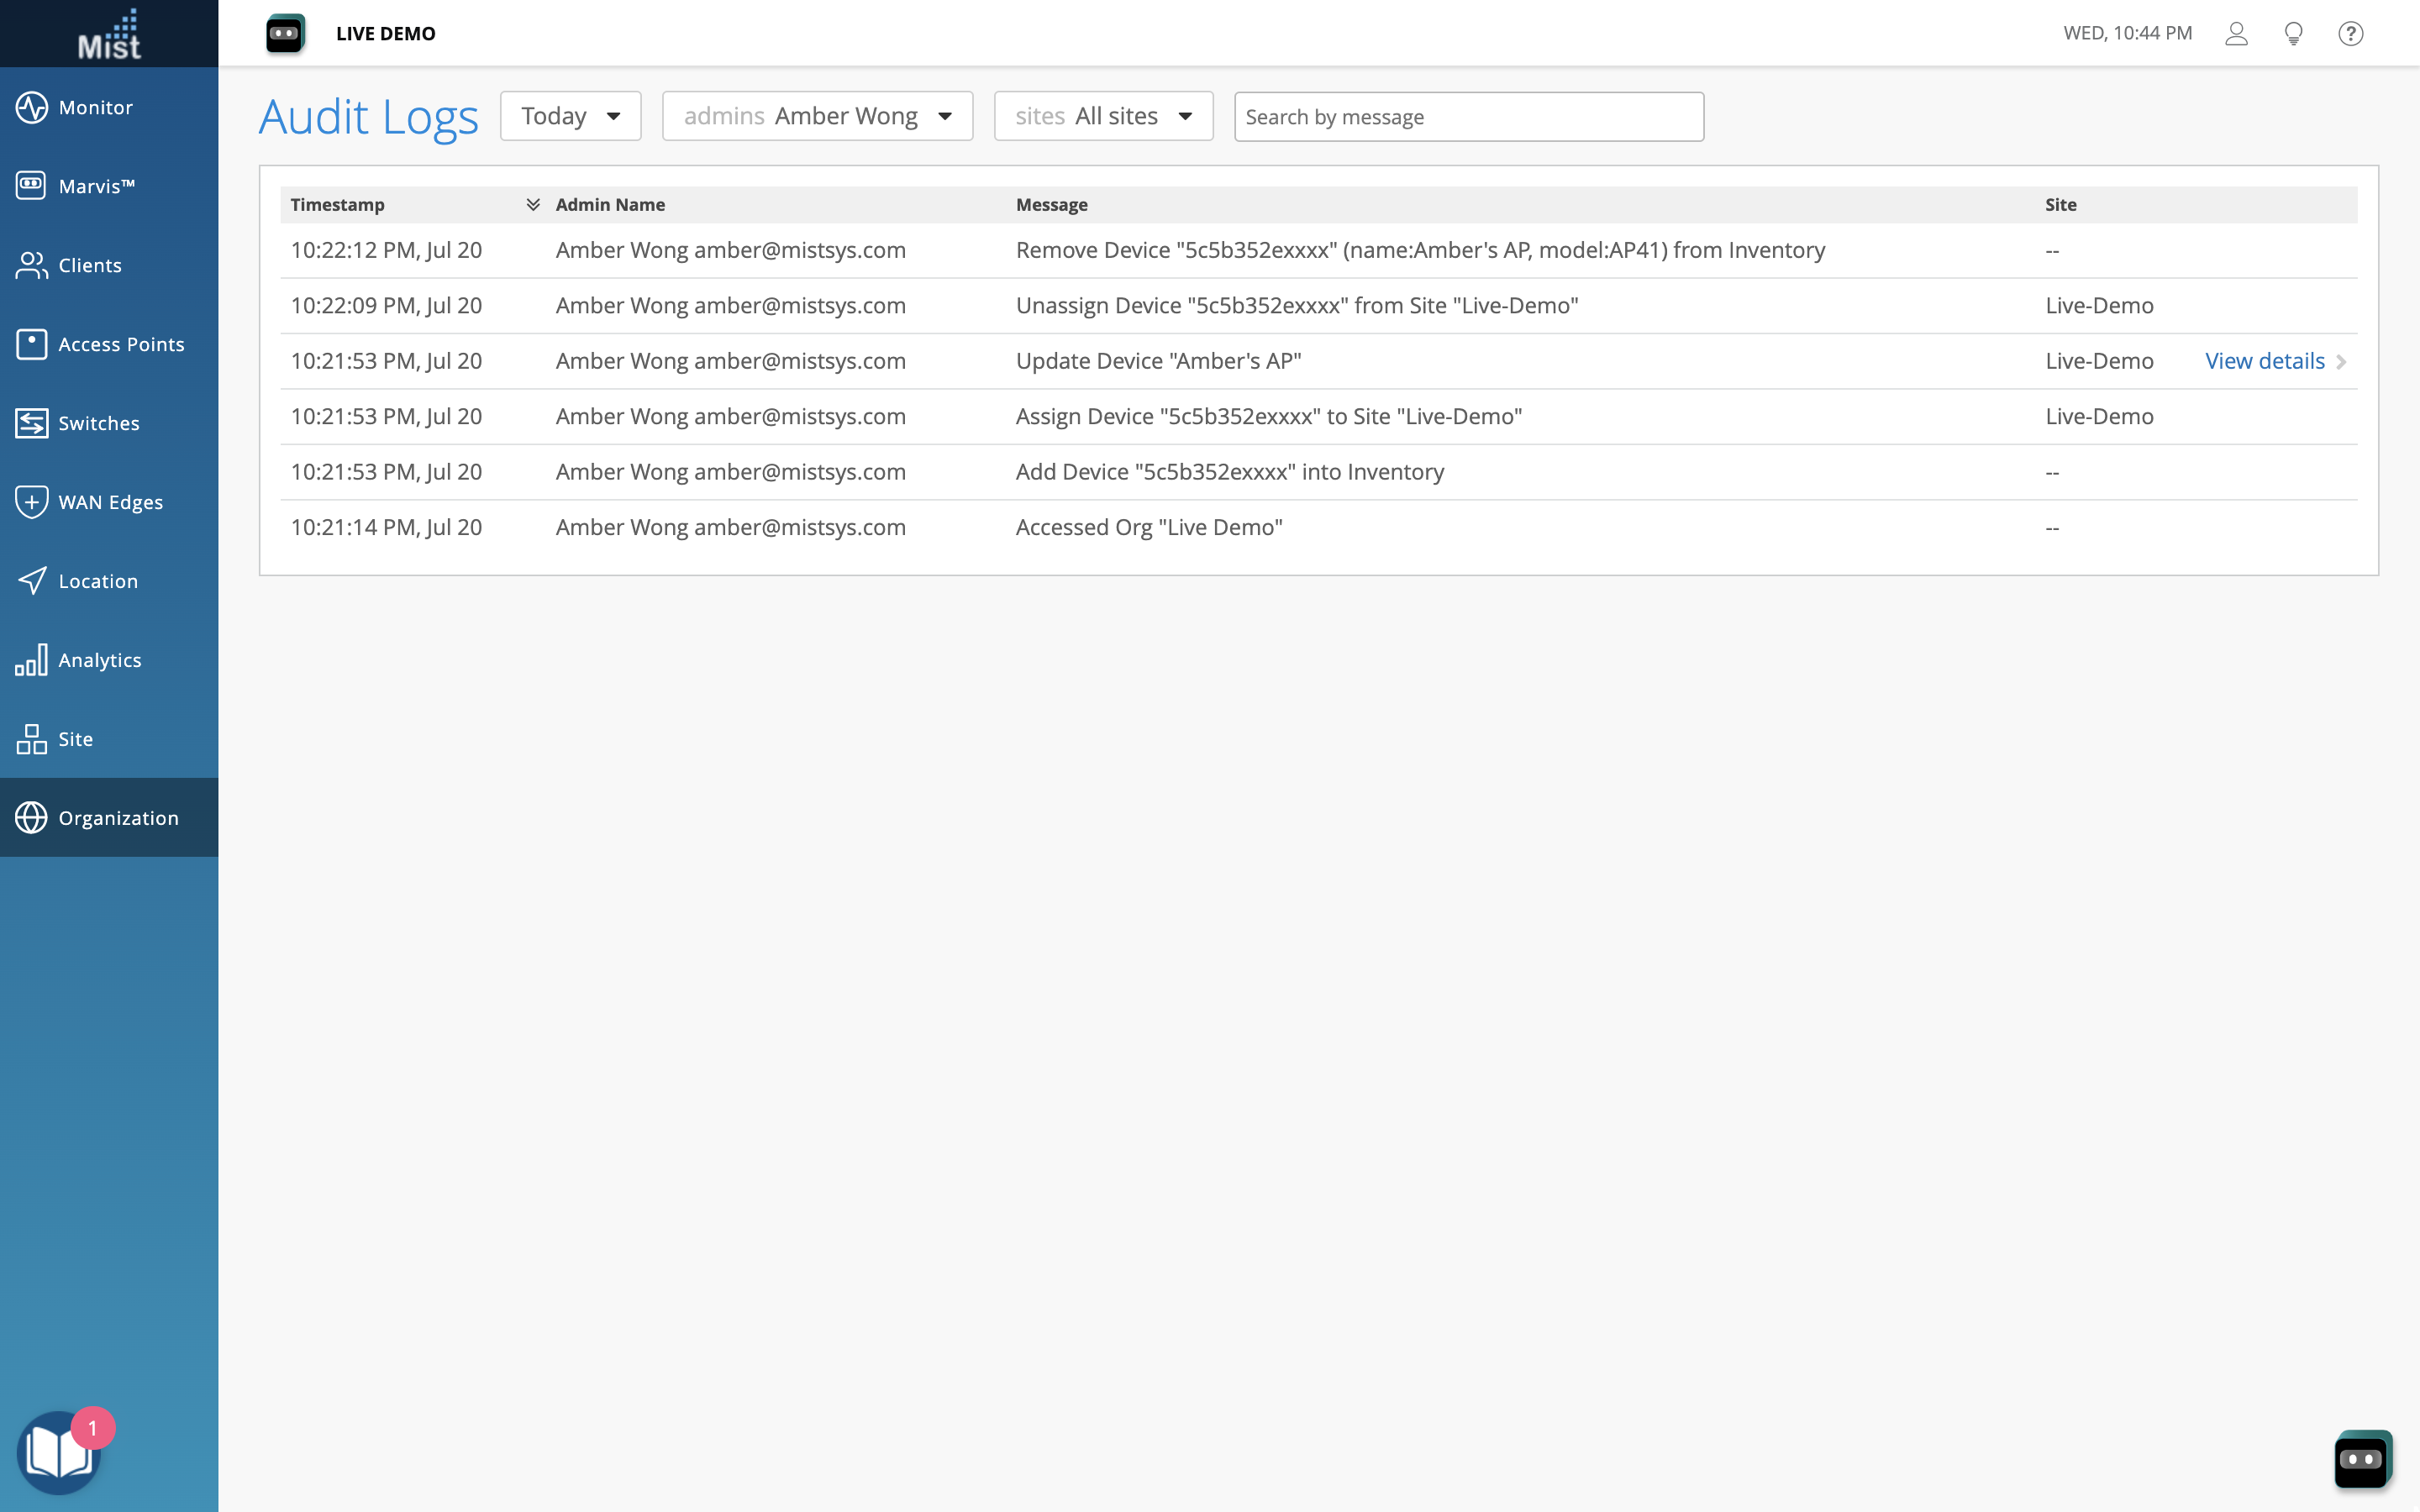The image size is (2420, 1512).
Task: Click the lightbulb icon in header
Action: 2293,34
